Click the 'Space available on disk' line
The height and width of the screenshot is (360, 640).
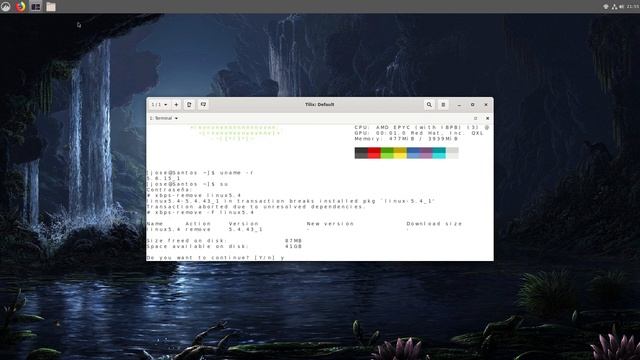[x=224, y=247]
